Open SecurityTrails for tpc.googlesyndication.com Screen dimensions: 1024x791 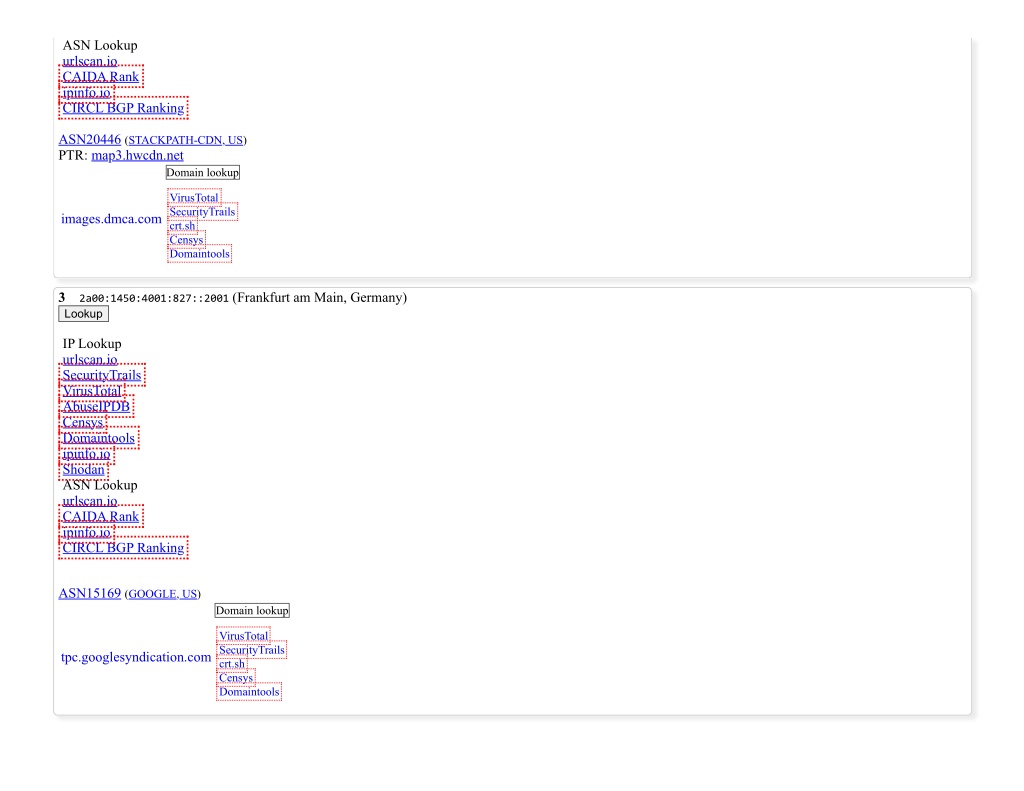click(x=251, y=650)
